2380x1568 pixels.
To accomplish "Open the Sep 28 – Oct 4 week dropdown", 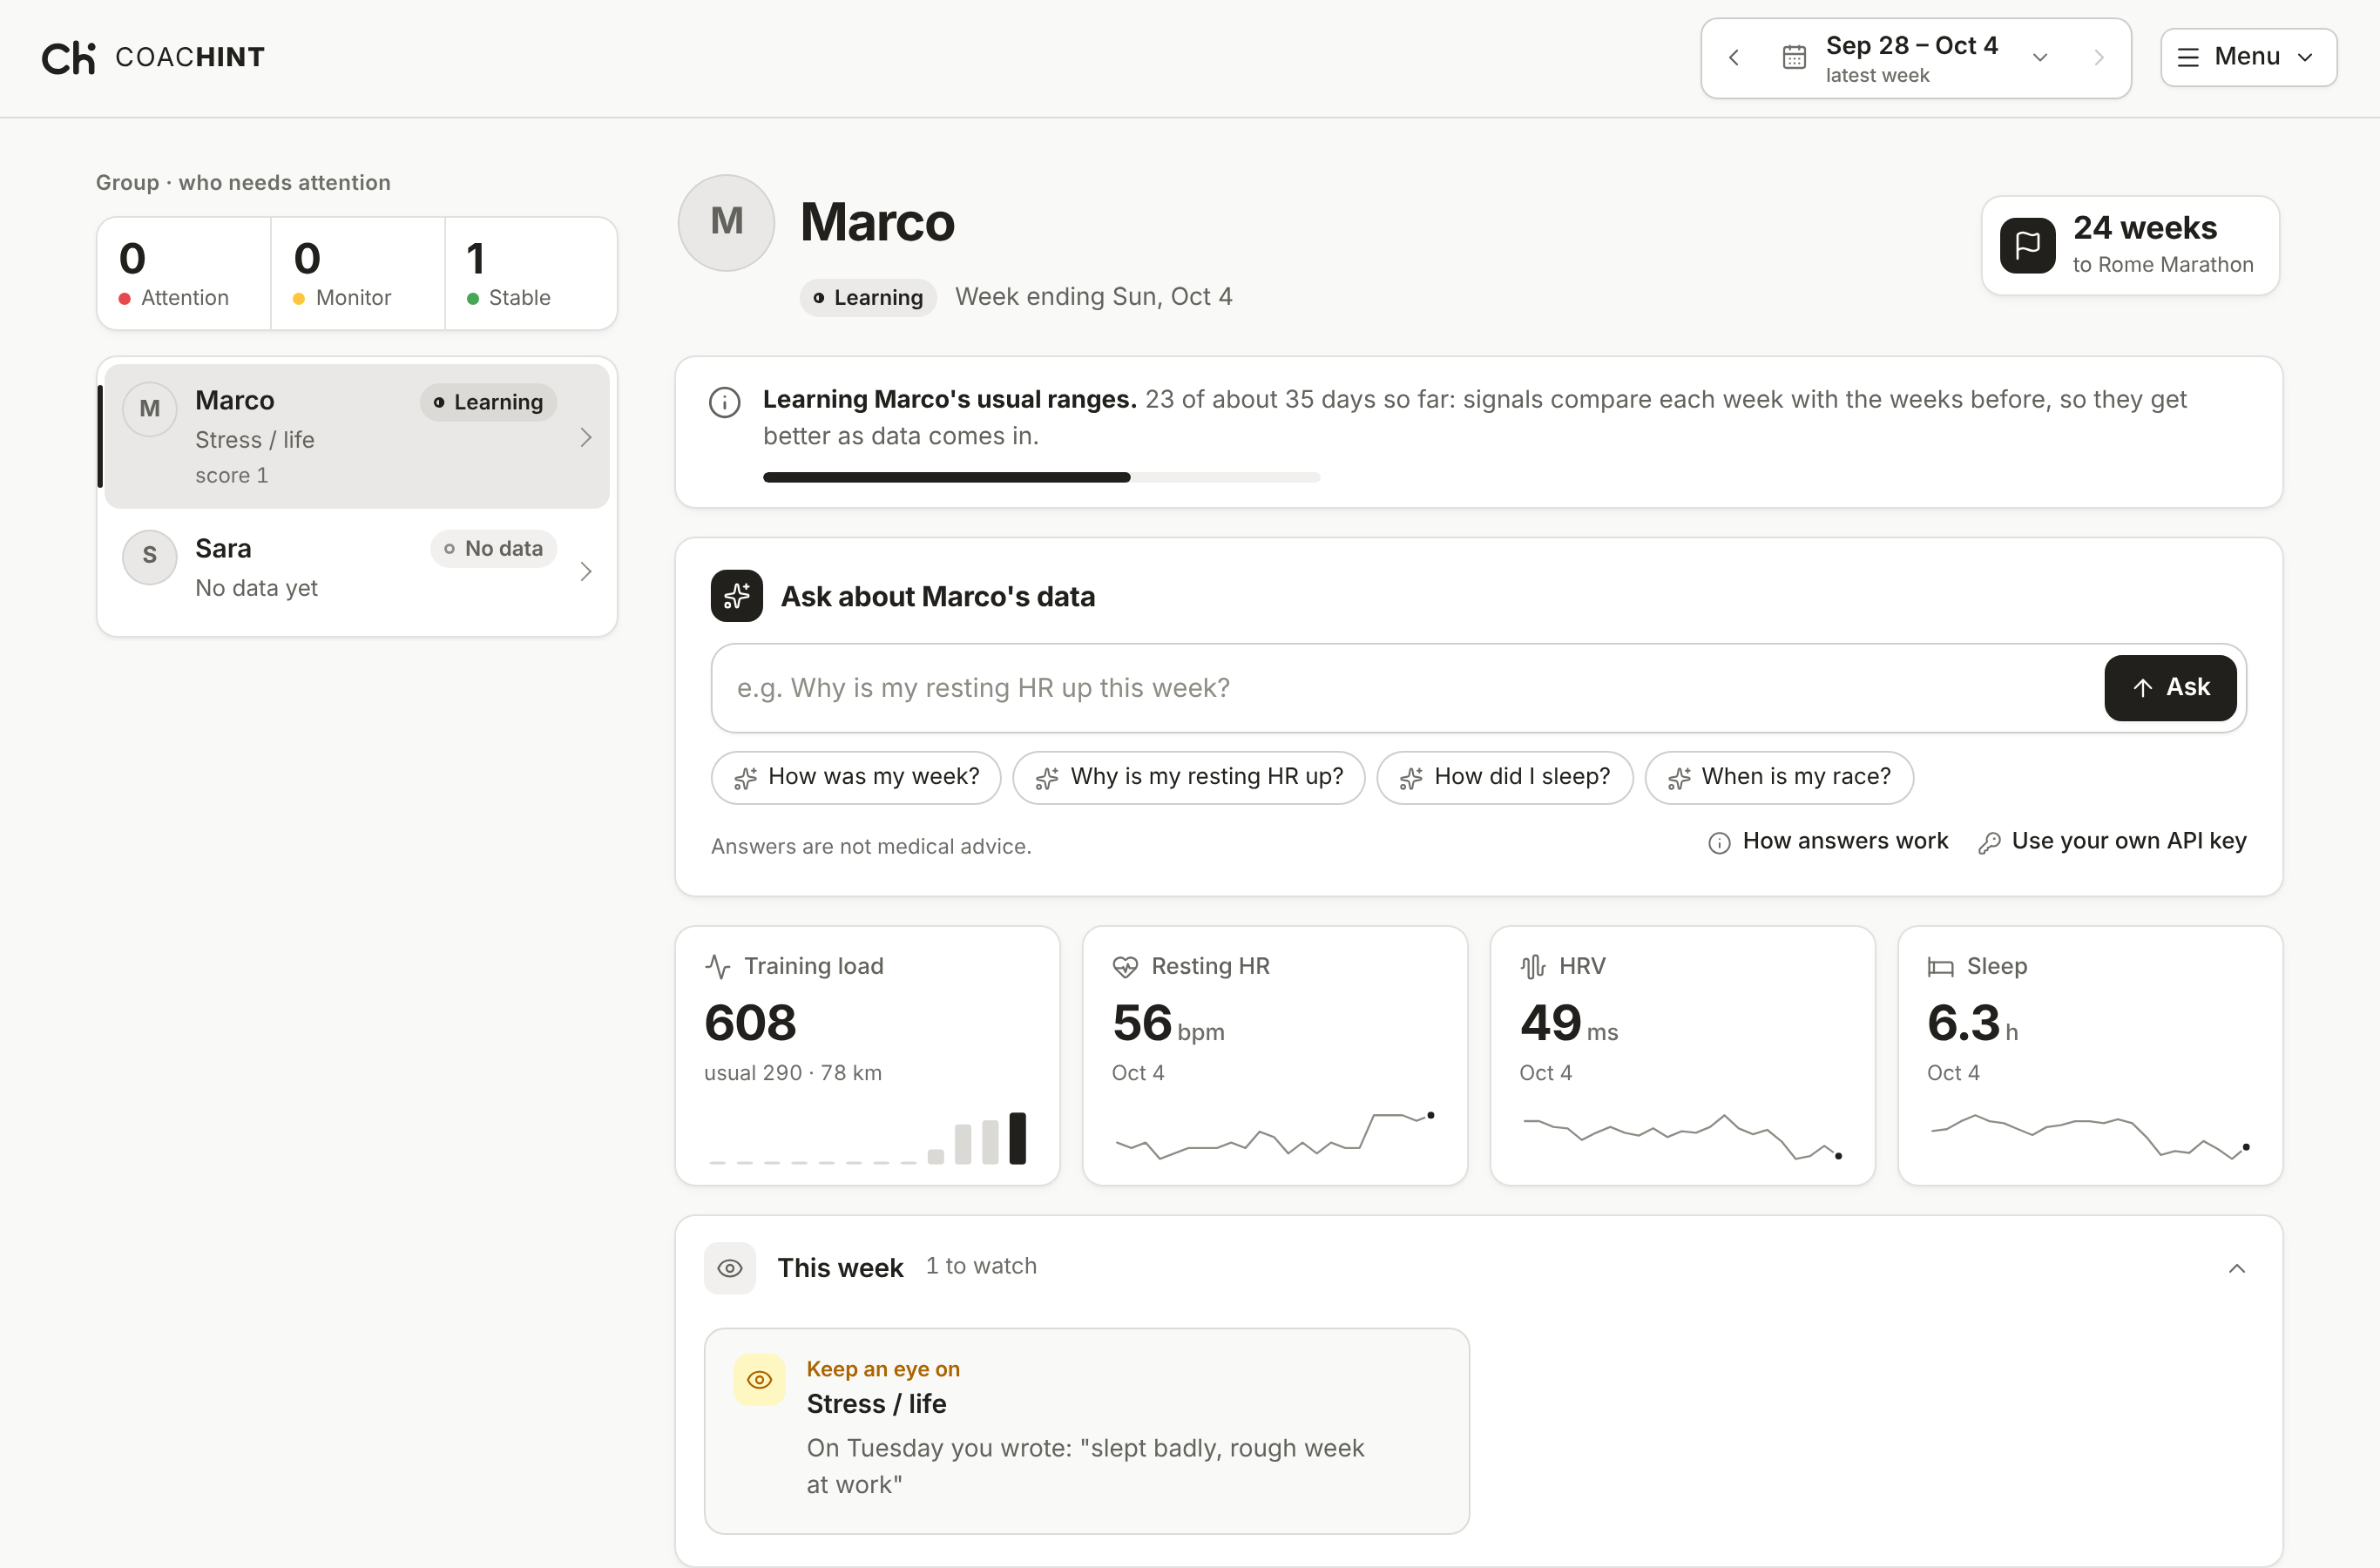I will click(x=1916, y=58).
